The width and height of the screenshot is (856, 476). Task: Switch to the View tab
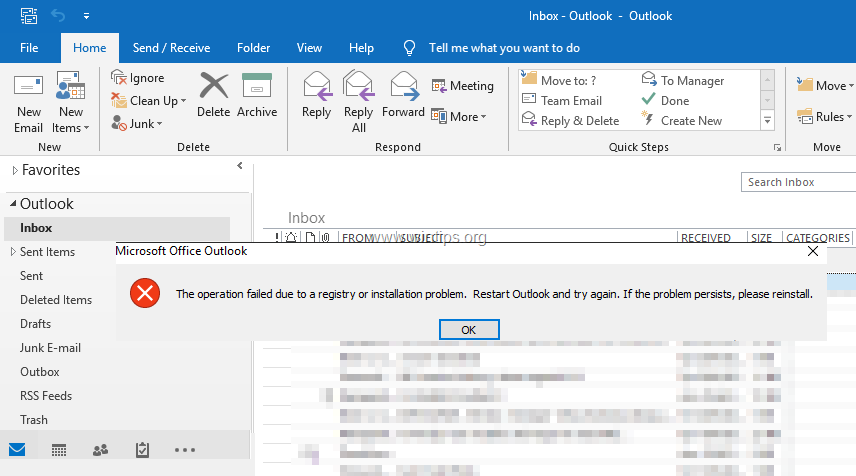(310, 48)
